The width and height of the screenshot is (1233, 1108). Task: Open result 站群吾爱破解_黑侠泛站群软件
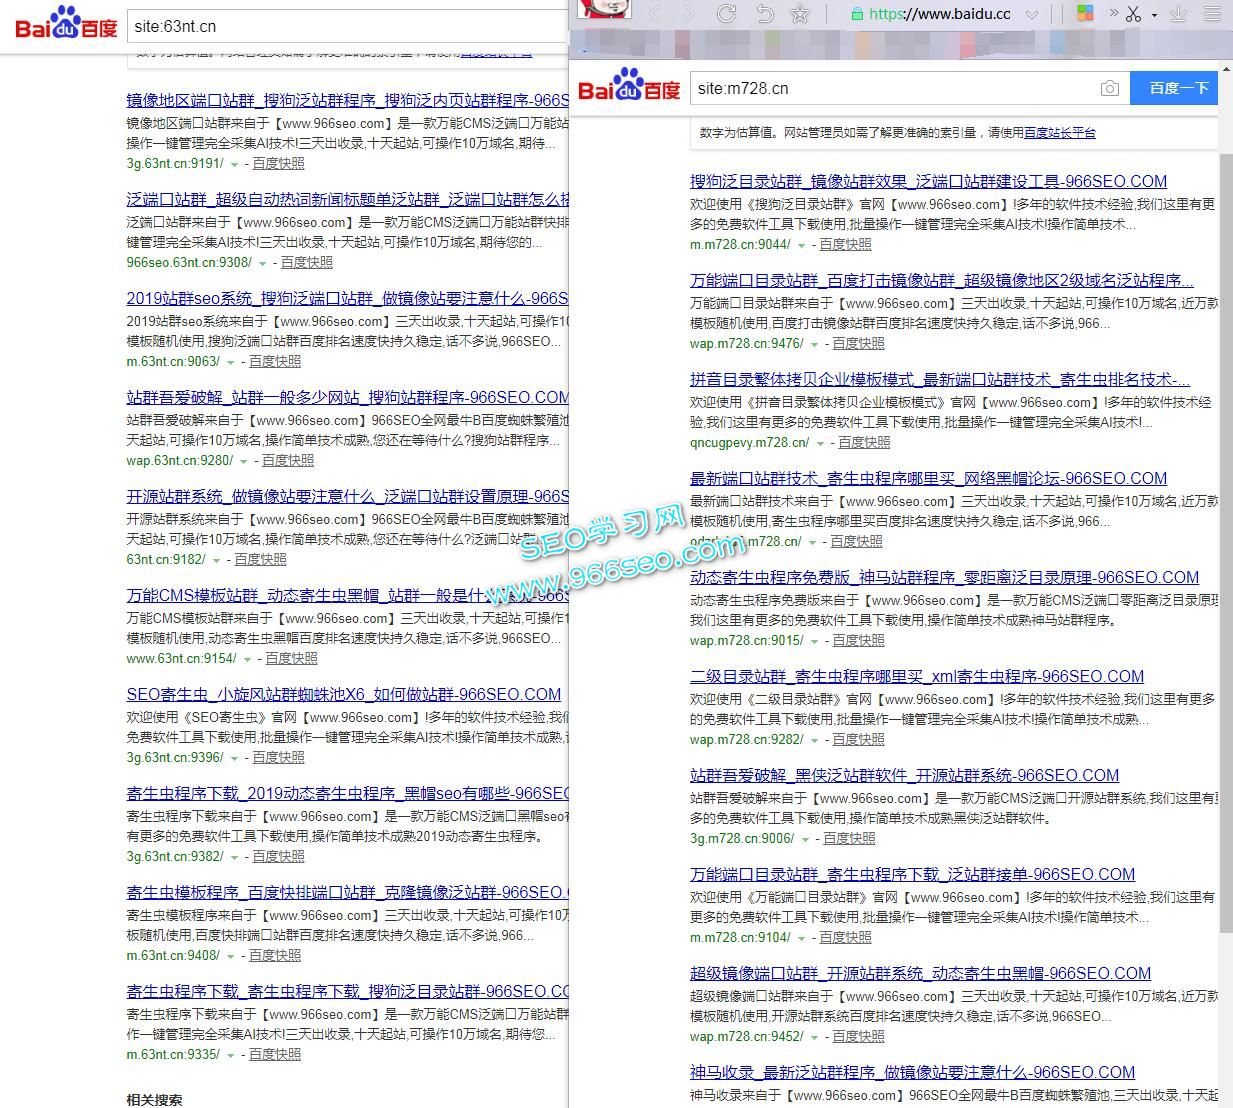point(904,775)
